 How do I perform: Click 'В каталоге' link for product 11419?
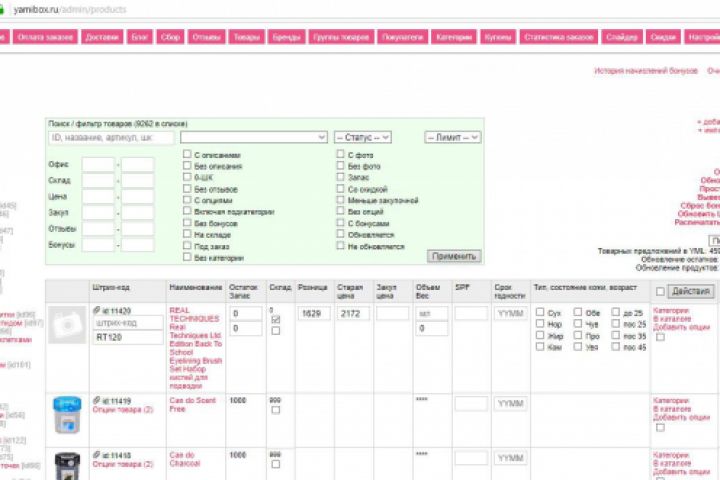[x=672, y=409]
